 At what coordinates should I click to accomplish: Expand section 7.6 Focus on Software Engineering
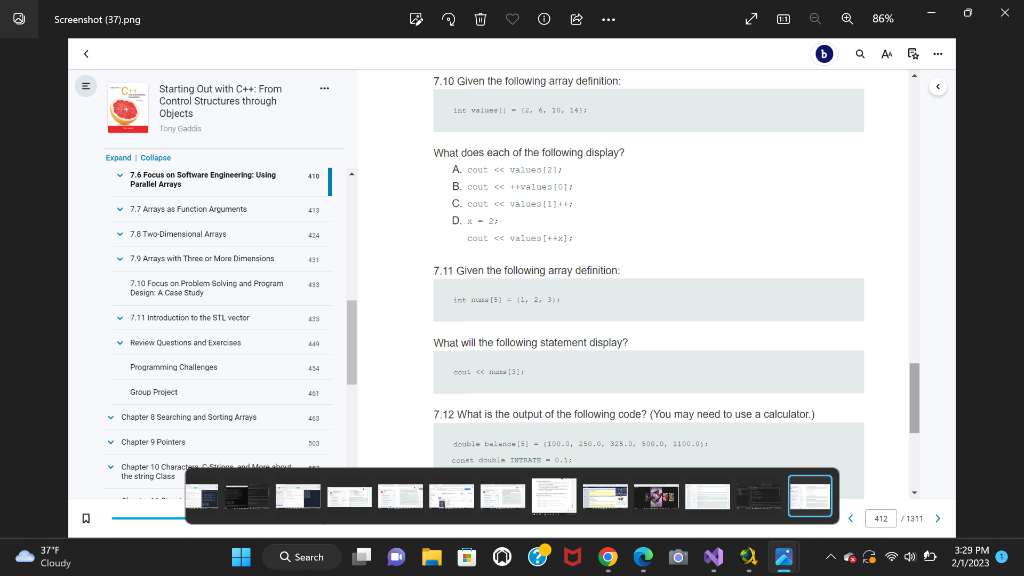(120, 175)
